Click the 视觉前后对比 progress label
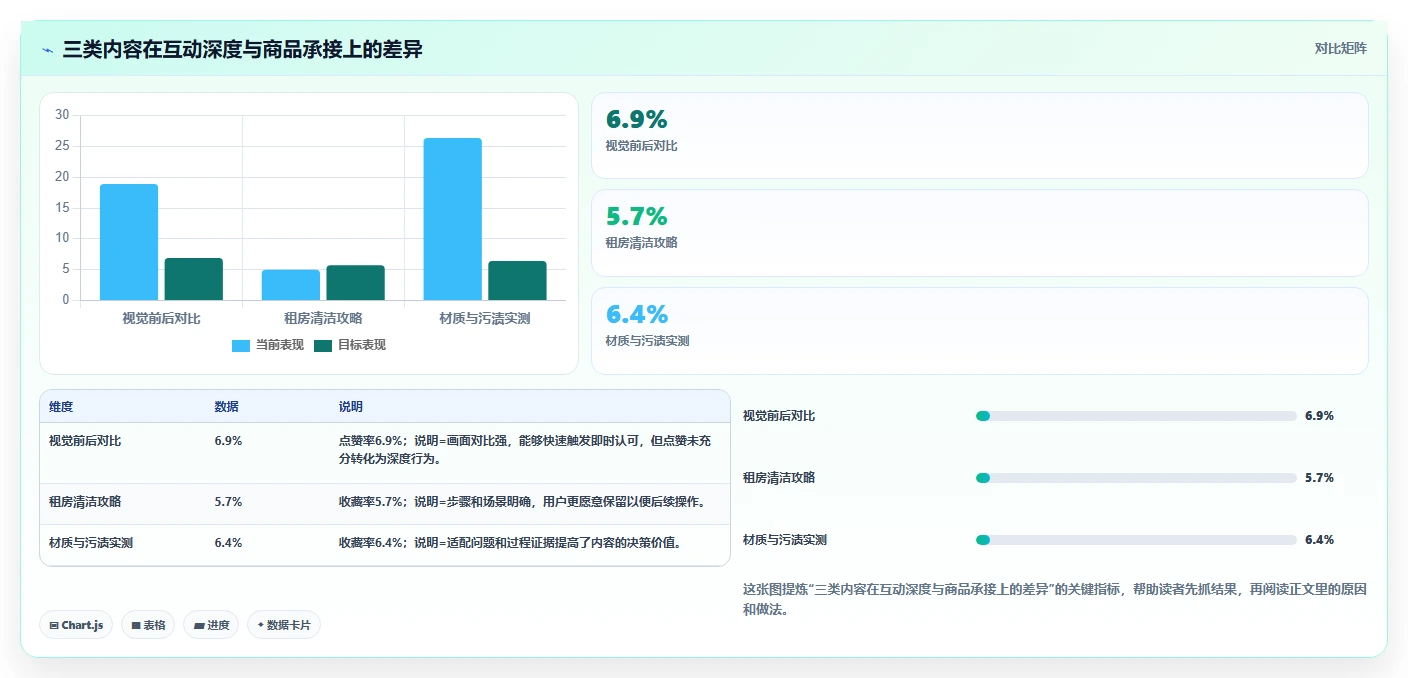 point(779,416)
